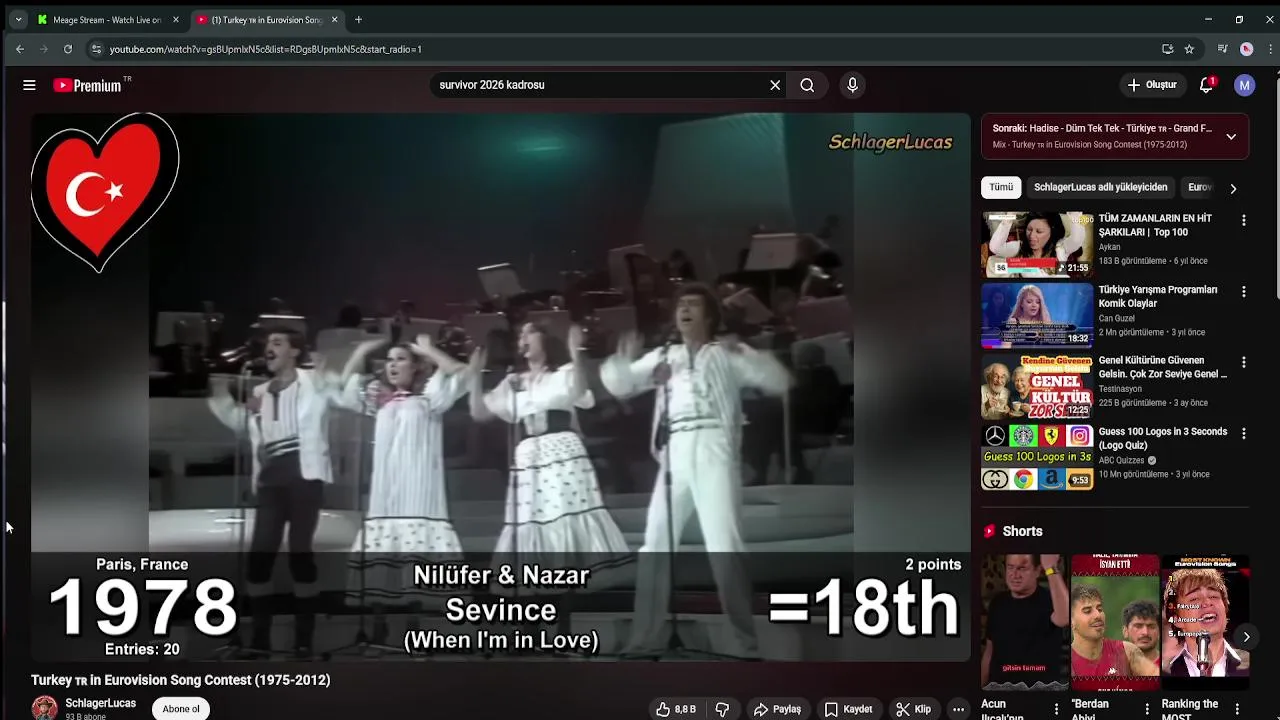The height and width of the screenshot is (720, 1280).
Task: Share the video via Paylaş
Action: (x=777, y=709)
